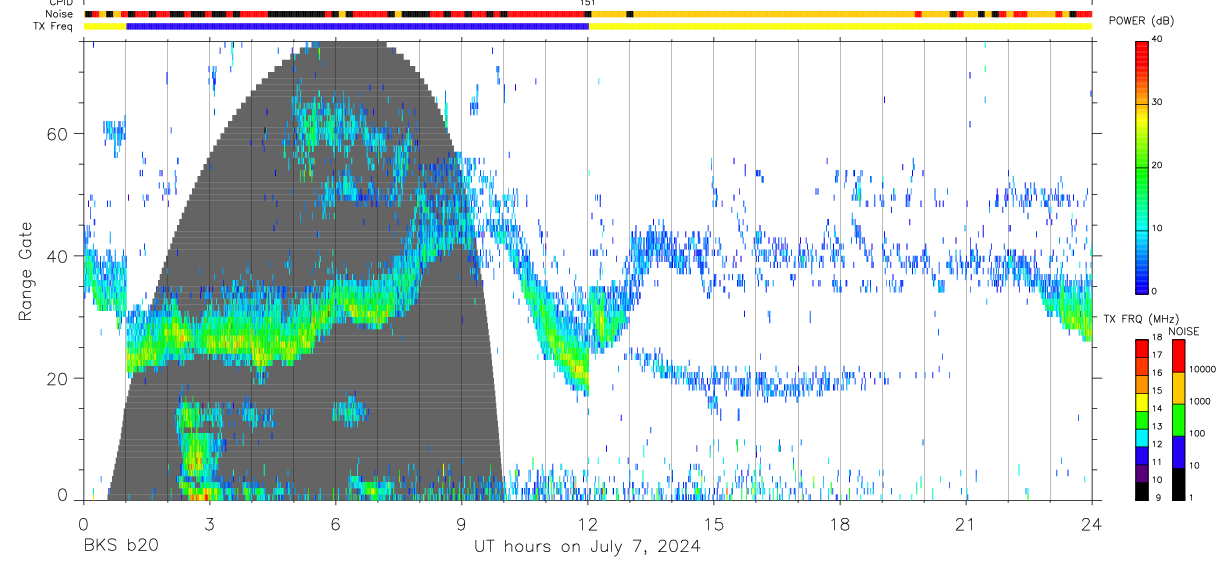
Task: Select the x-axis title UT hours on July 7, 2024
Action: click(587, 547)
